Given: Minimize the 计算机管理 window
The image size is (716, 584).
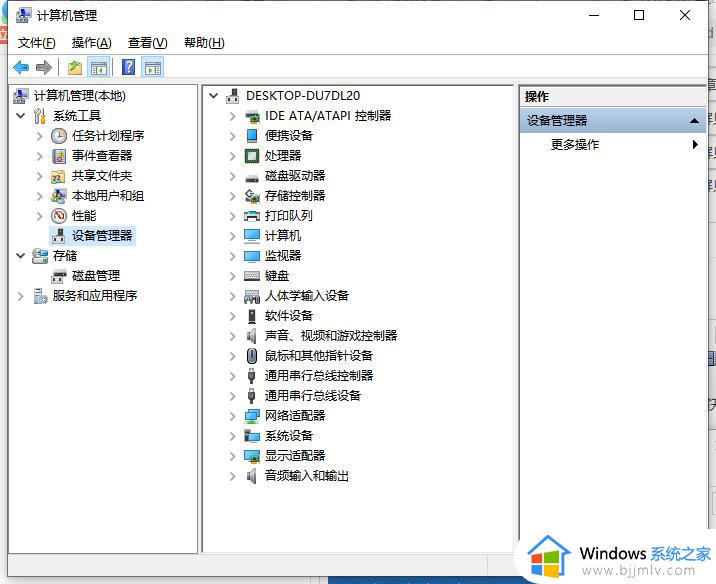Looking at the screenshot, I should coord(594,16).
